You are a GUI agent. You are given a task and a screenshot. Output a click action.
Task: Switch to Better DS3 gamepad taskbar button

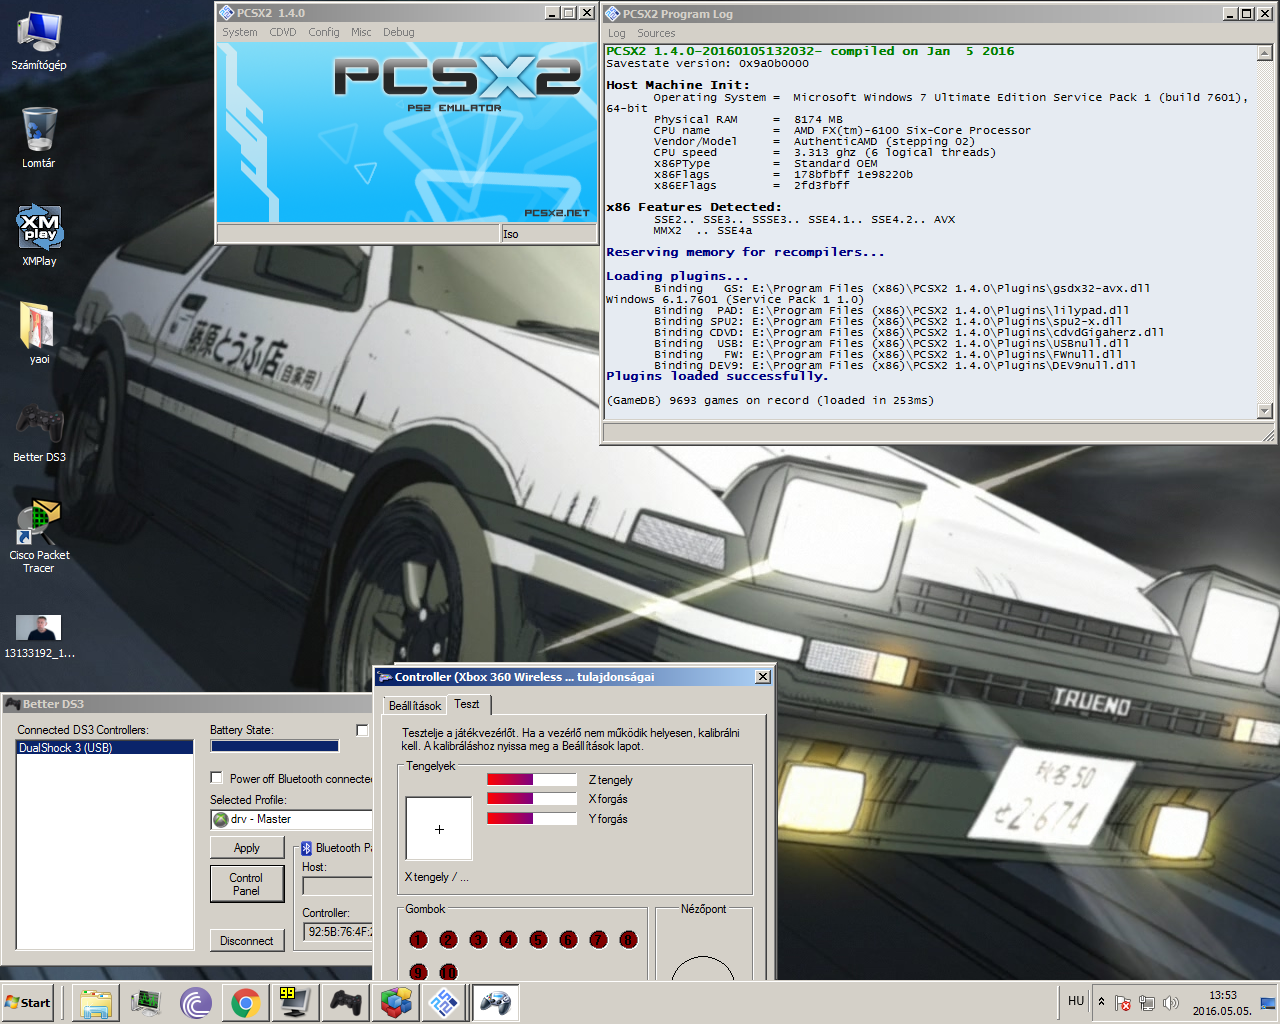346,1002
